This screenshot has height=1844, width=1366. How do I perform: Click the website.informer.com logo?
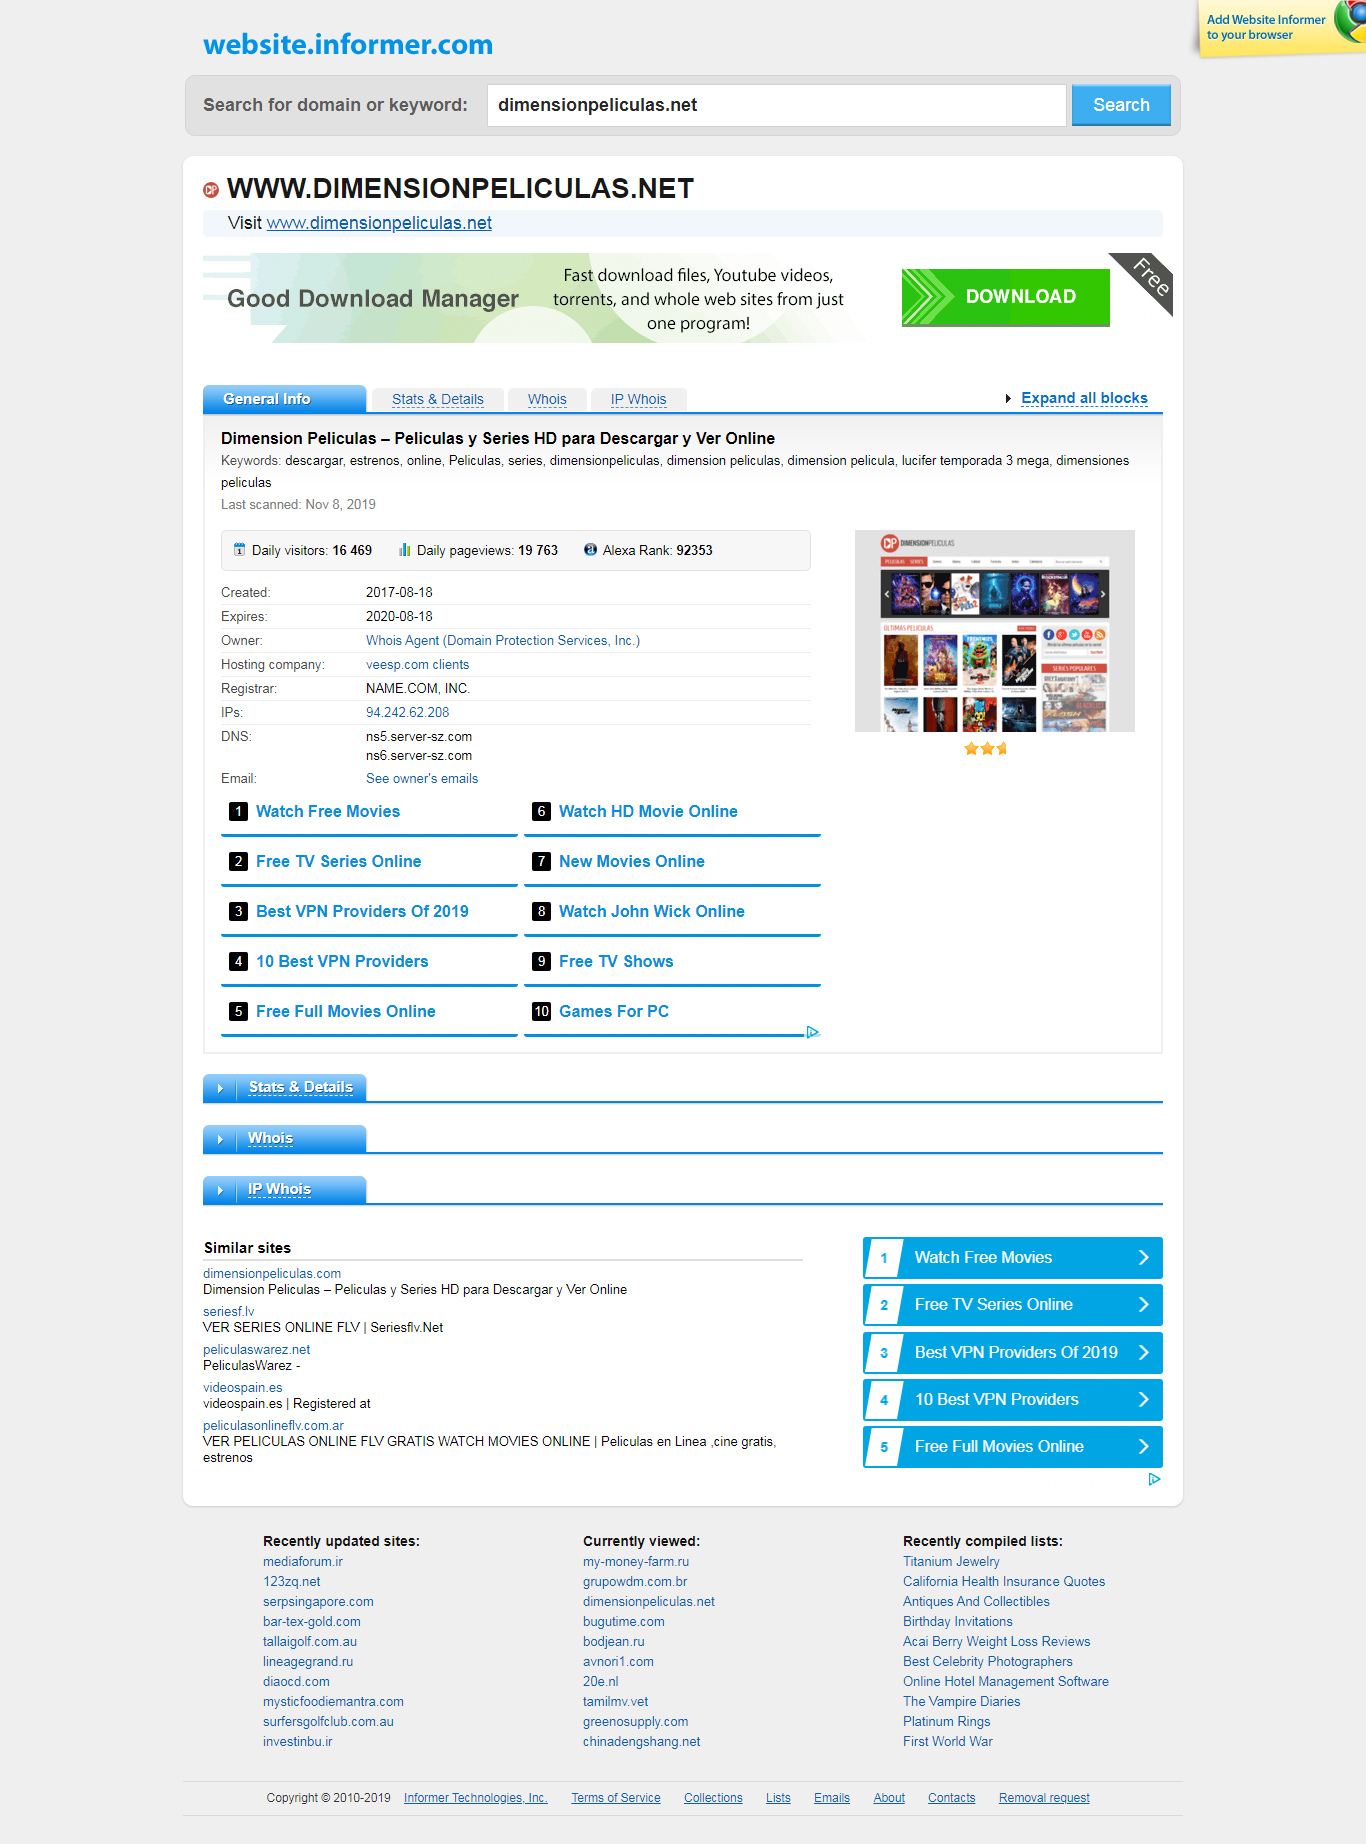[x=348, y=44]
